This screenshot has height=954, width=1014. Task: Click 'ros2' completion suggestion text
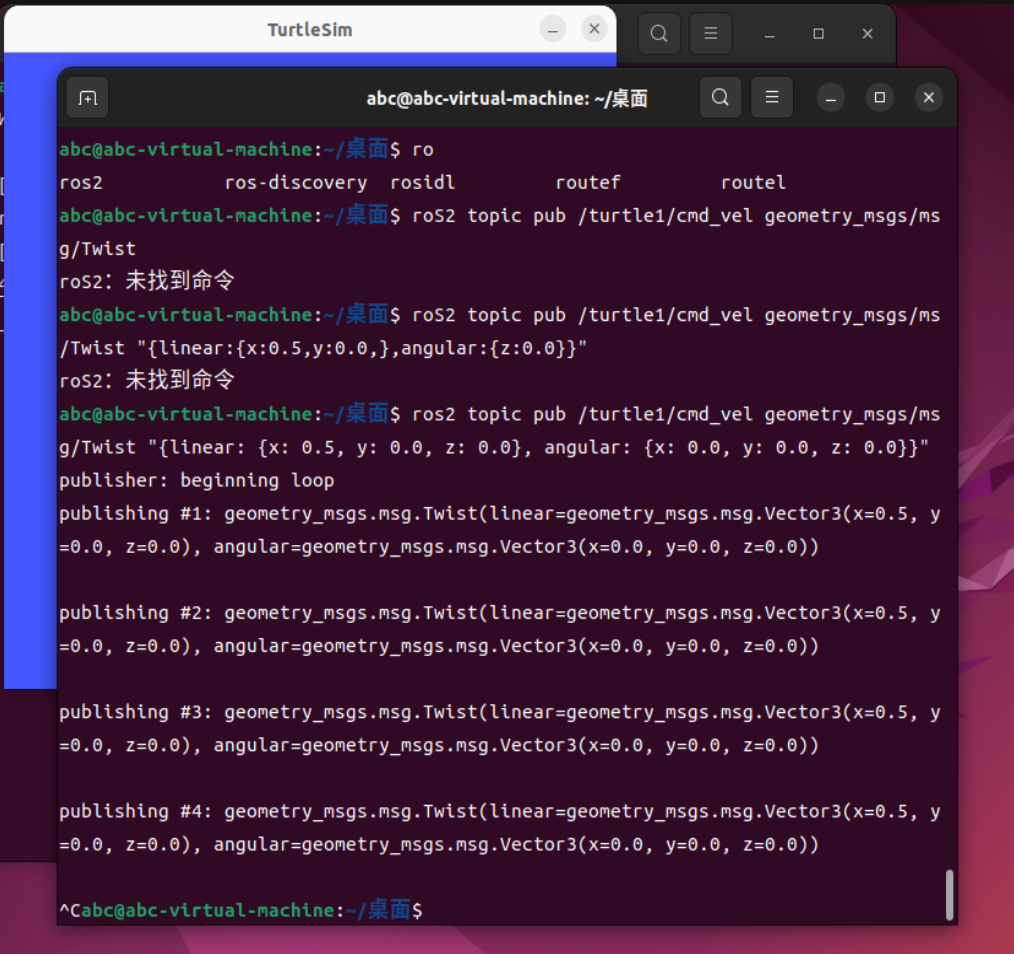click(81, 183)
